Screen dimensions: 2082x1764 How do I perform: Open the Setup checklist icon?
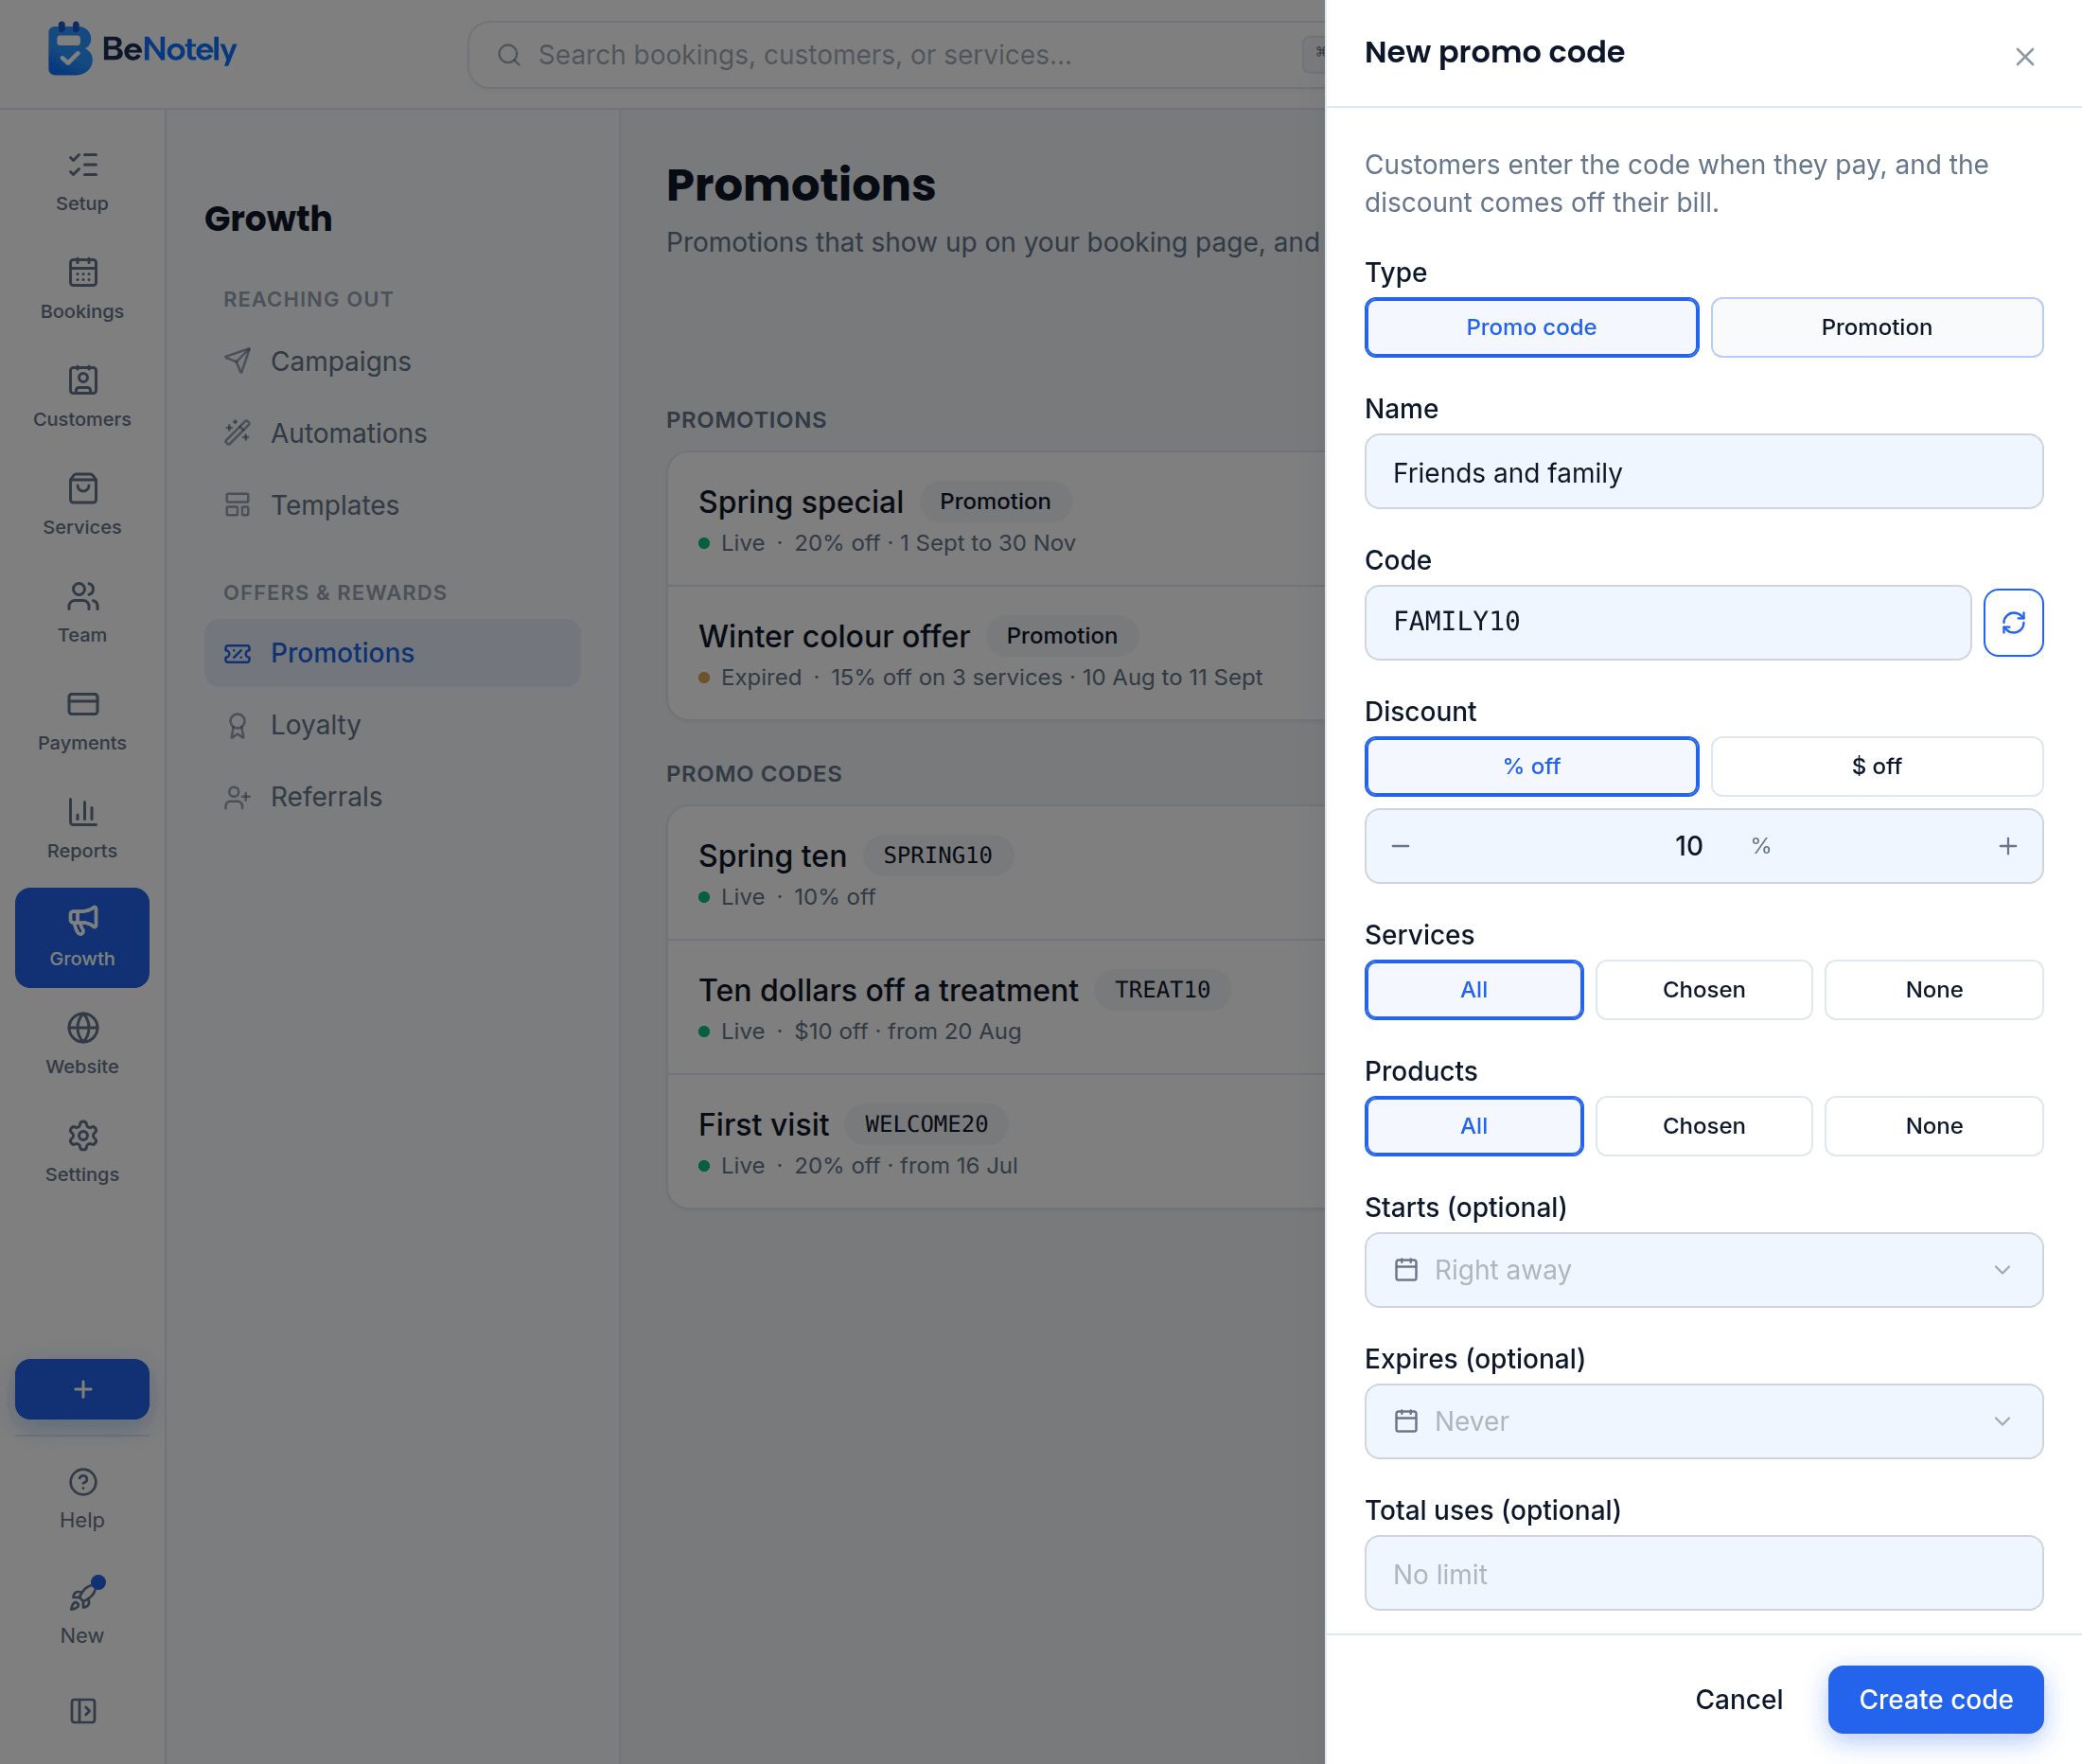click(82, 165)
